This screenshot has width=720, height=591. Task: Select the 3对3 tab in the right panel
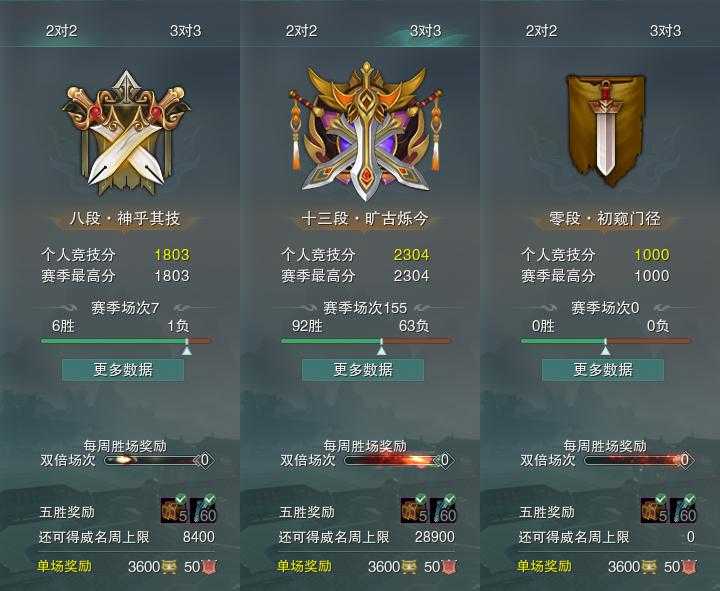[665, 31]
